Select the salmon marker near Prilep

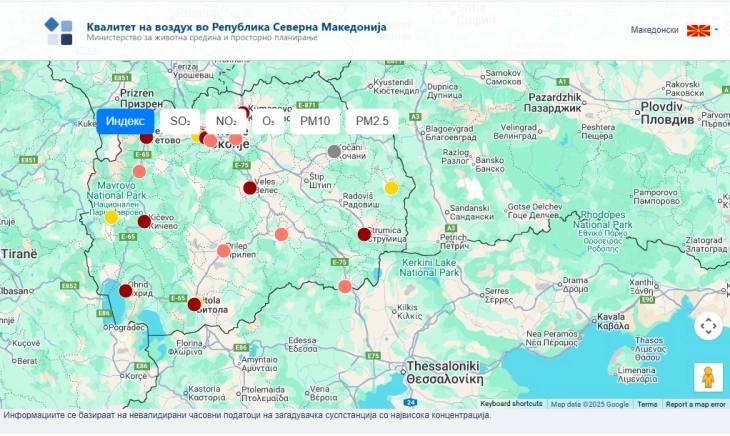tap(224, 251)
